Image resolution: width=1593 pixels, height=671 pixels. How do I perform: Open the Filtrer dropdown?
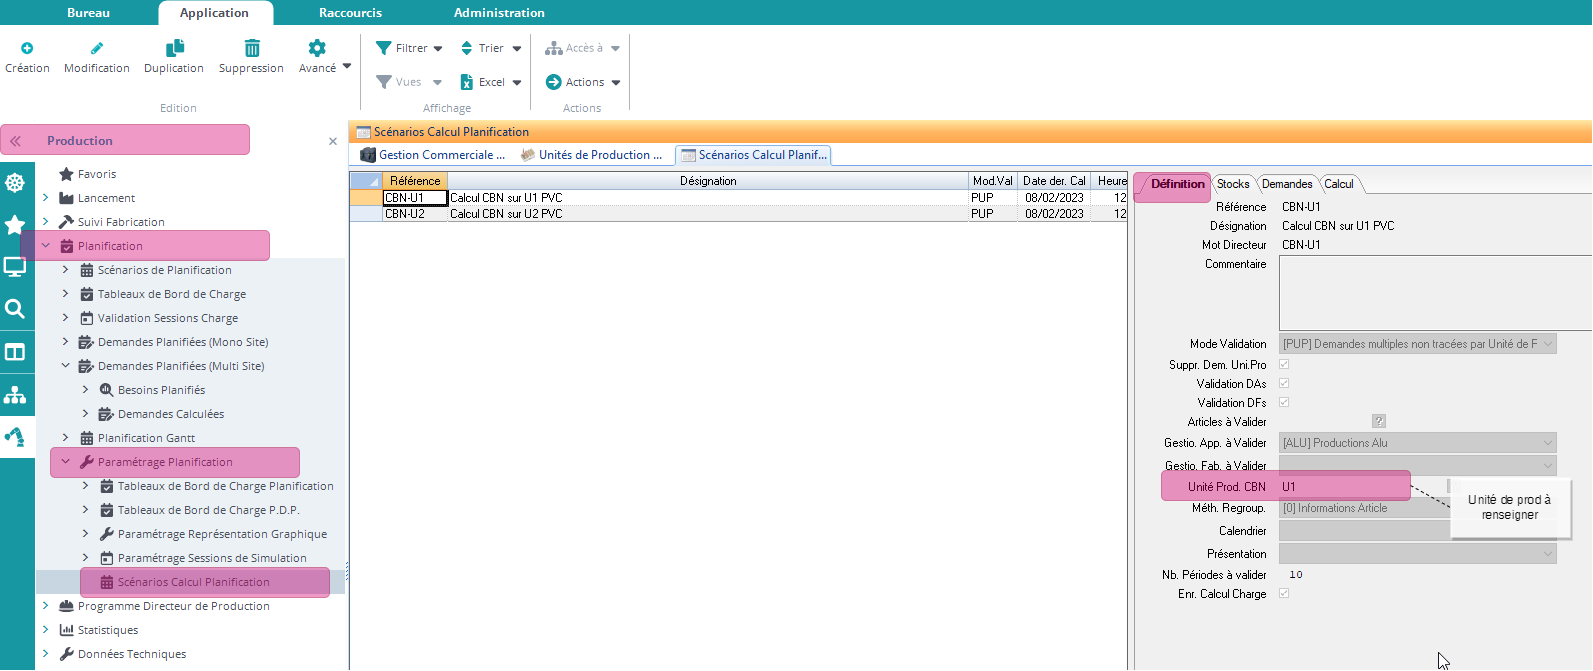pyautogui.click(x=409, y=48)
